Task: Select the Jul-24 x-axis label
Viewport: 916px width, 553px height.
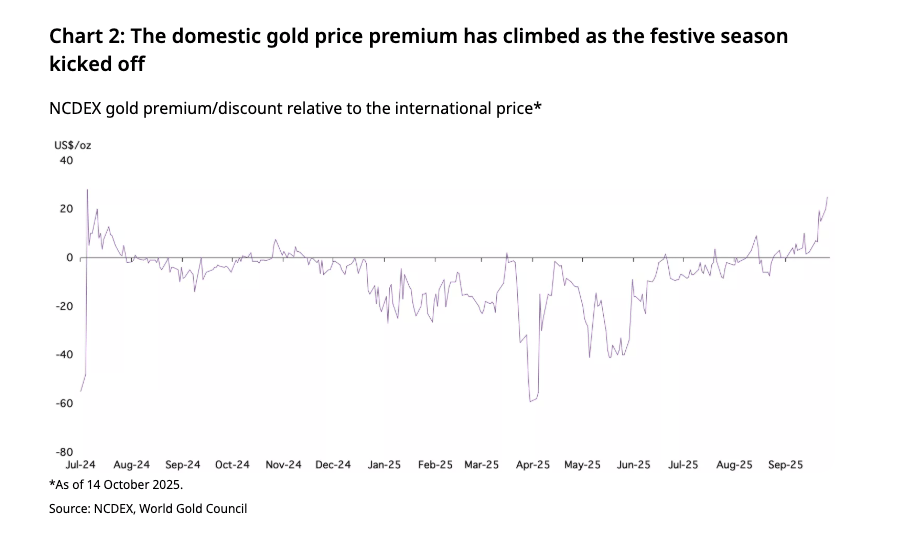Action: 79,465
